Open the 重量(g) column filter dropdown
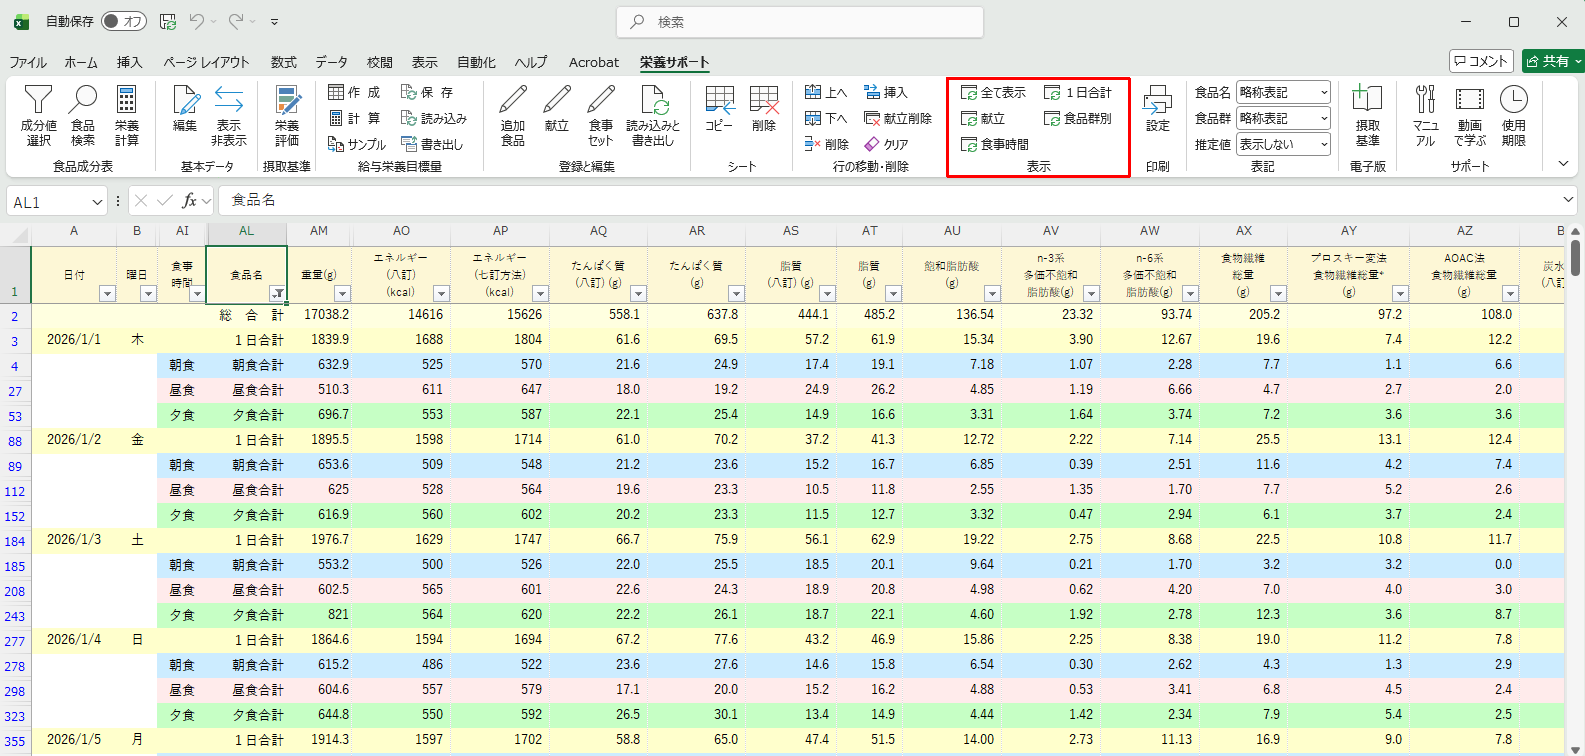The height and width of the screenshot is (756, 1585). point(342,294)
